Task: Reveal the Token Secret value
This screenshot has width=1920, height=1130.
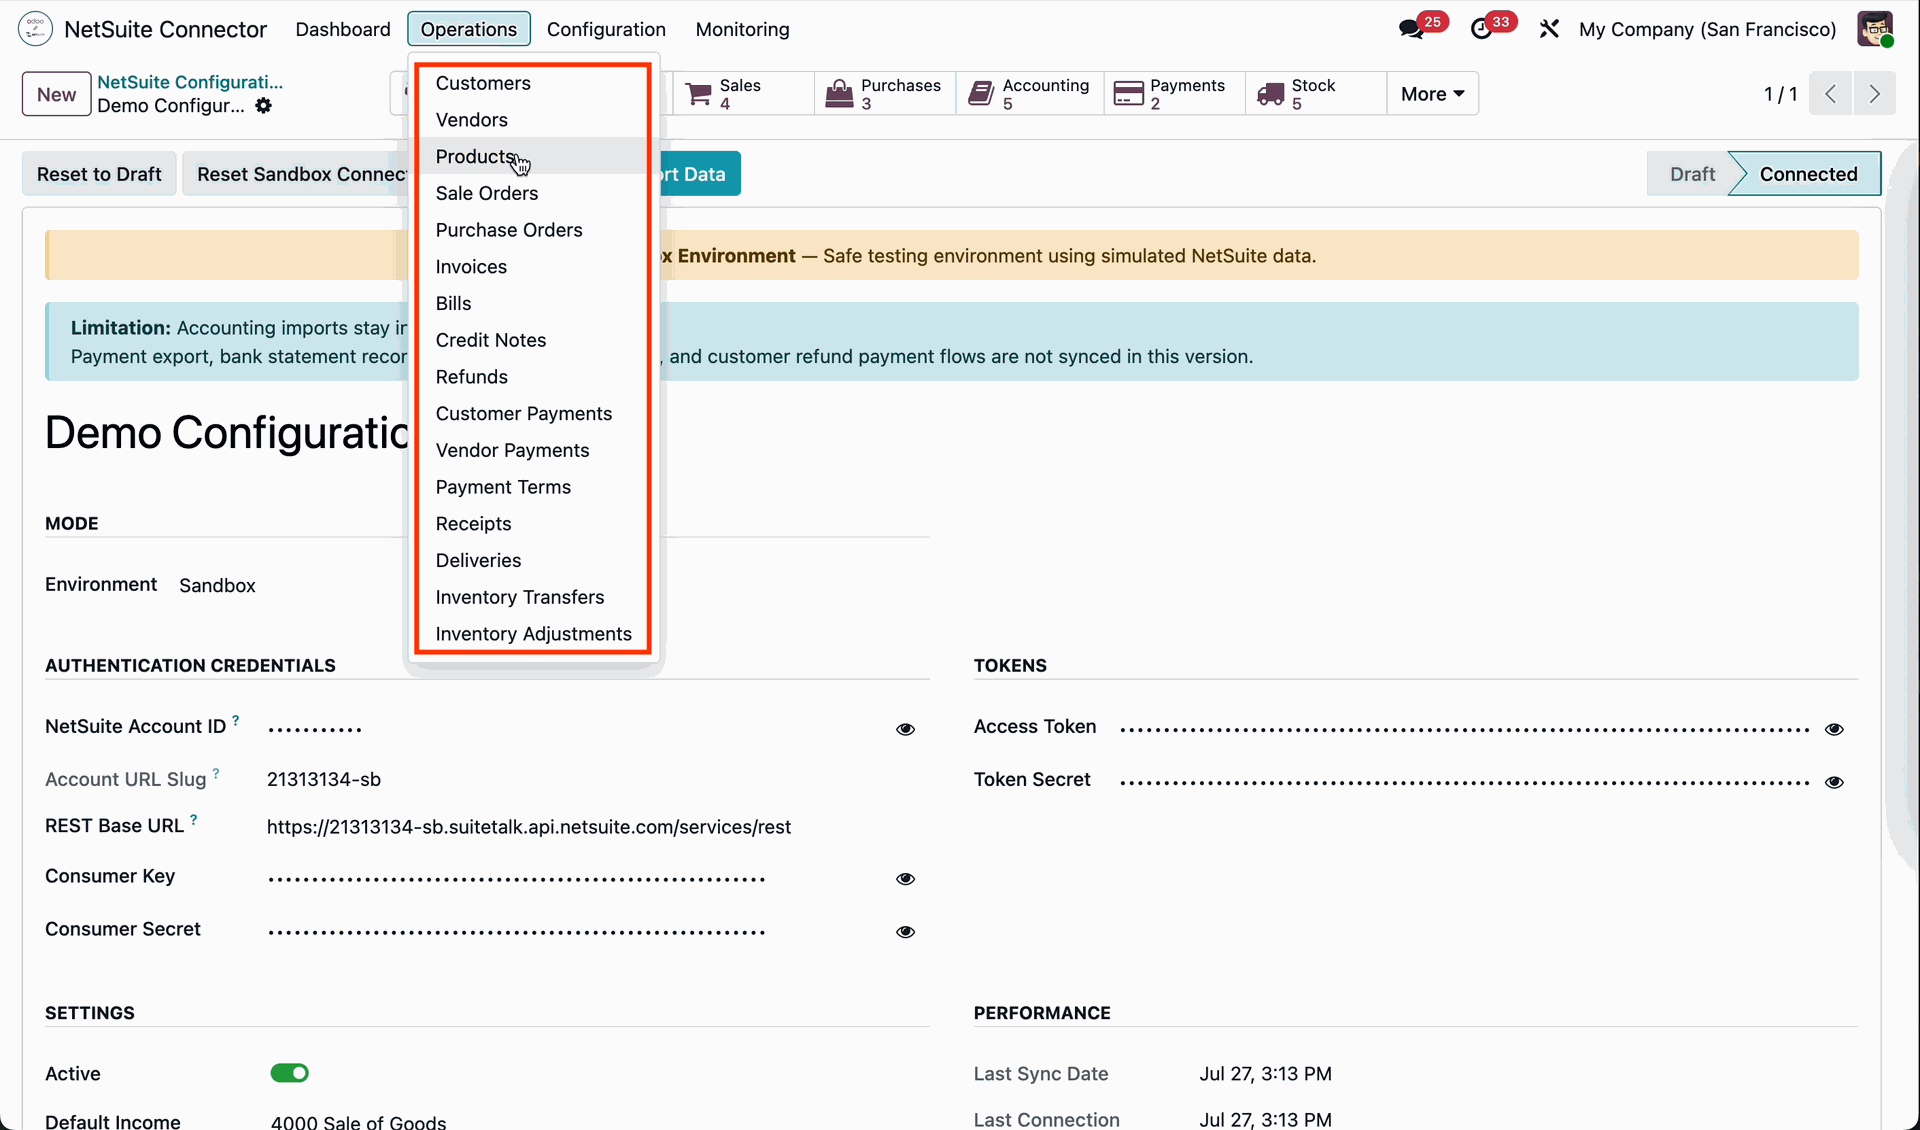Action: (x=1834, y=782)
